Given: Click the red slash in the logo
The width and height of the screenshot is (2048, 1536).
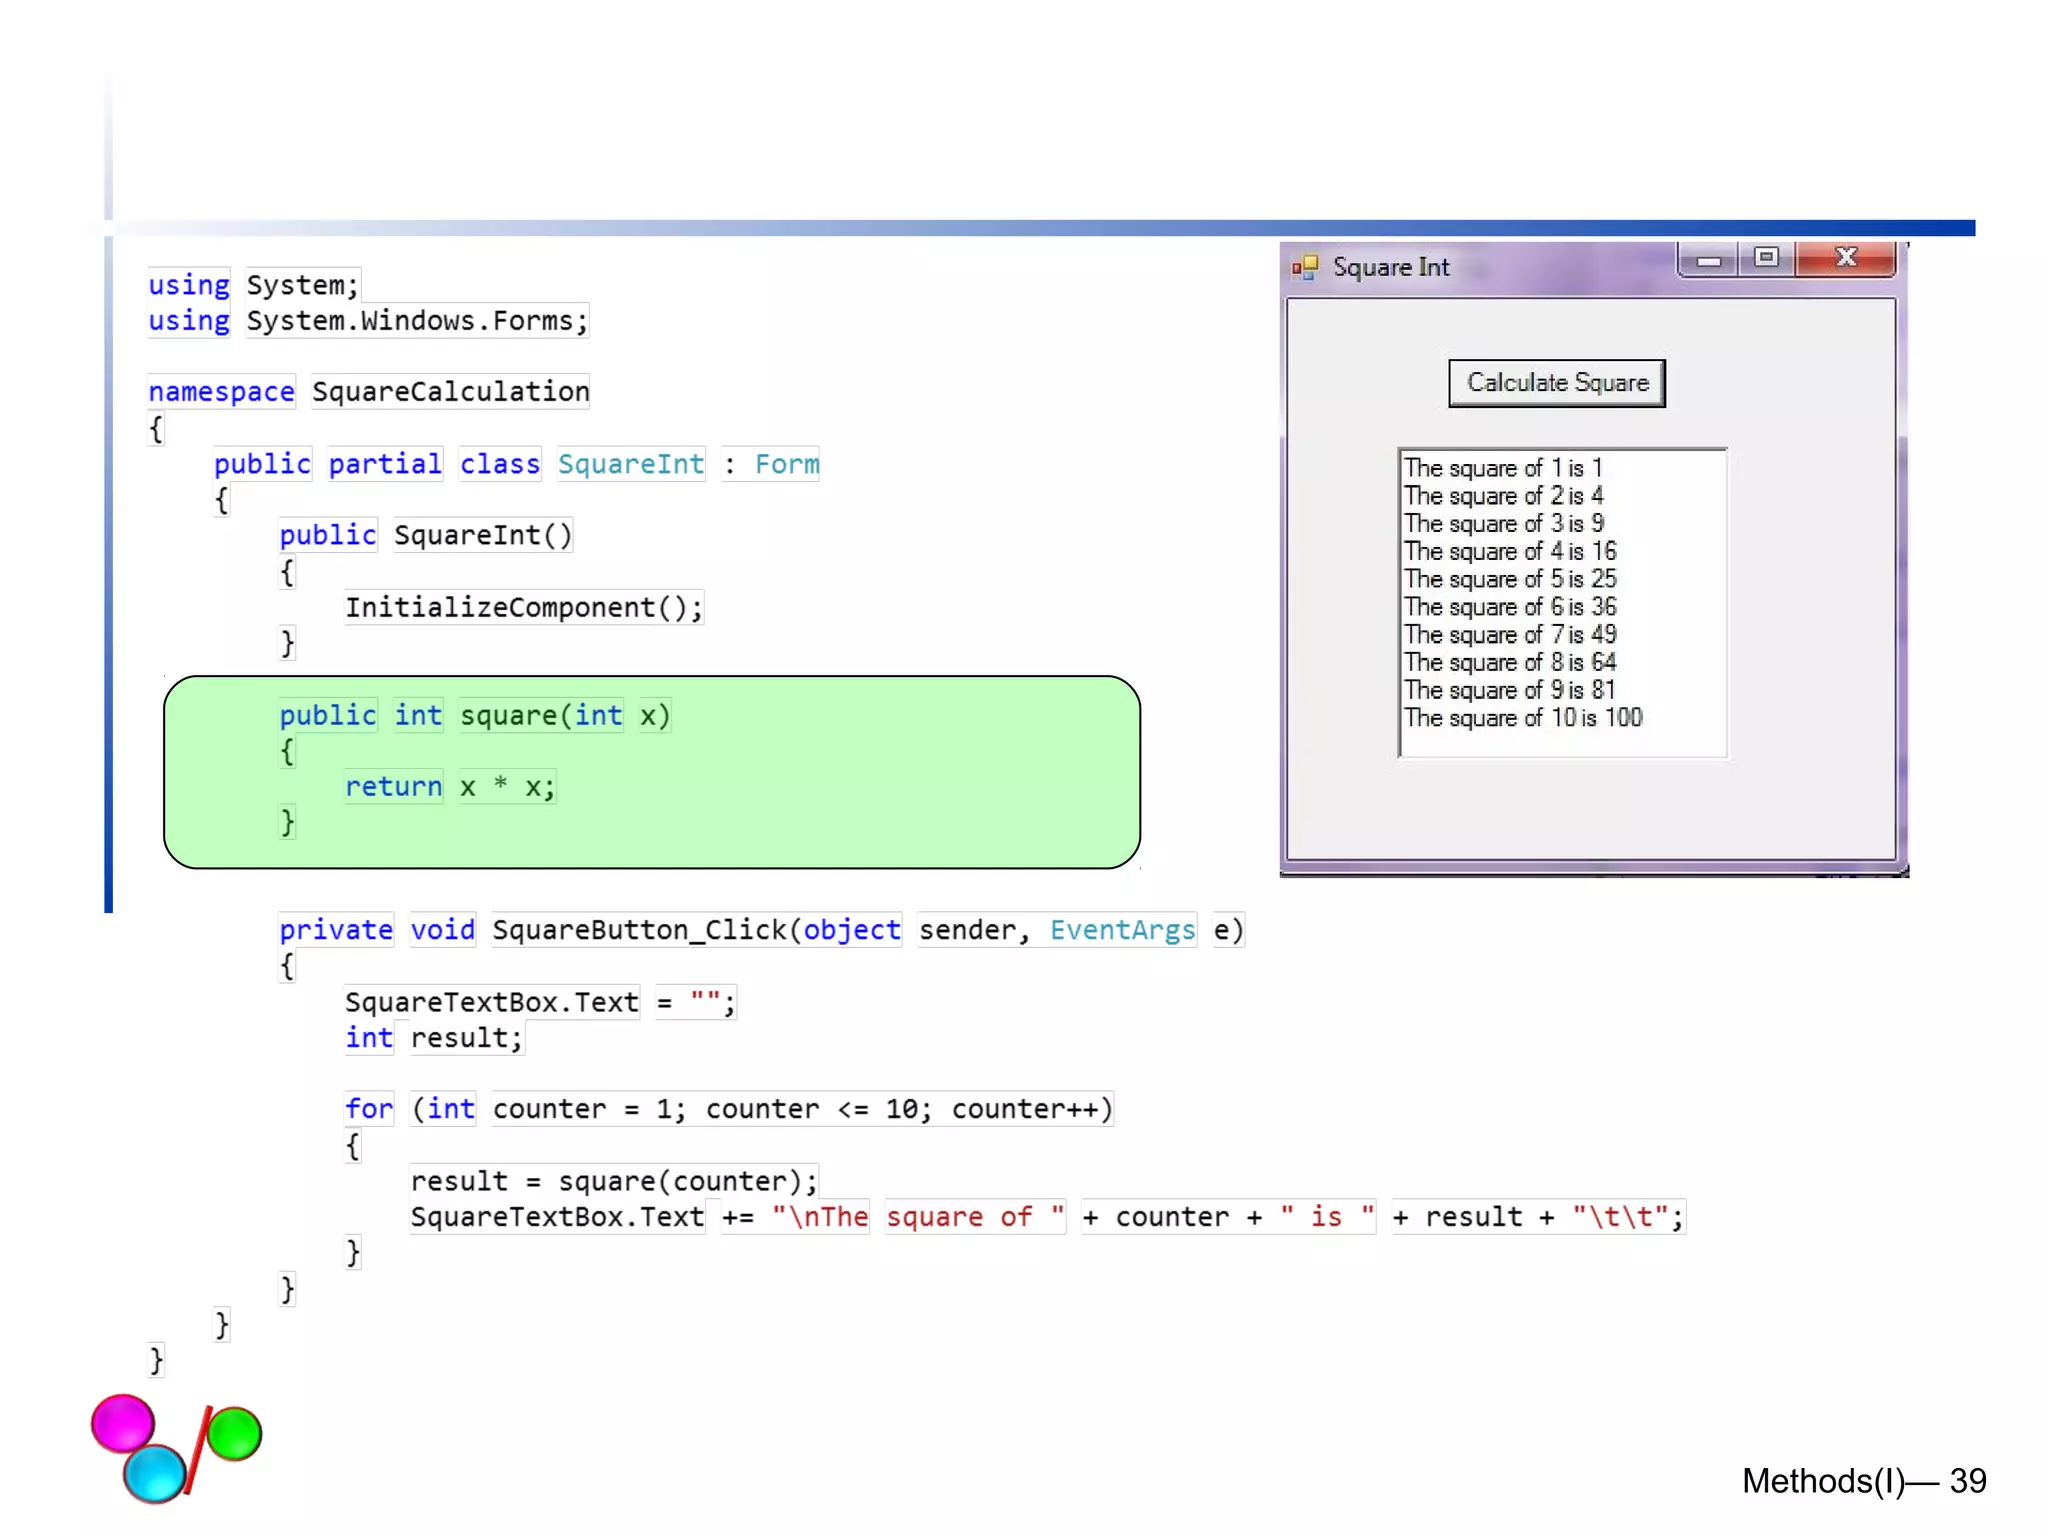Looking at the screenshot, I should (x=199, y=1450).
